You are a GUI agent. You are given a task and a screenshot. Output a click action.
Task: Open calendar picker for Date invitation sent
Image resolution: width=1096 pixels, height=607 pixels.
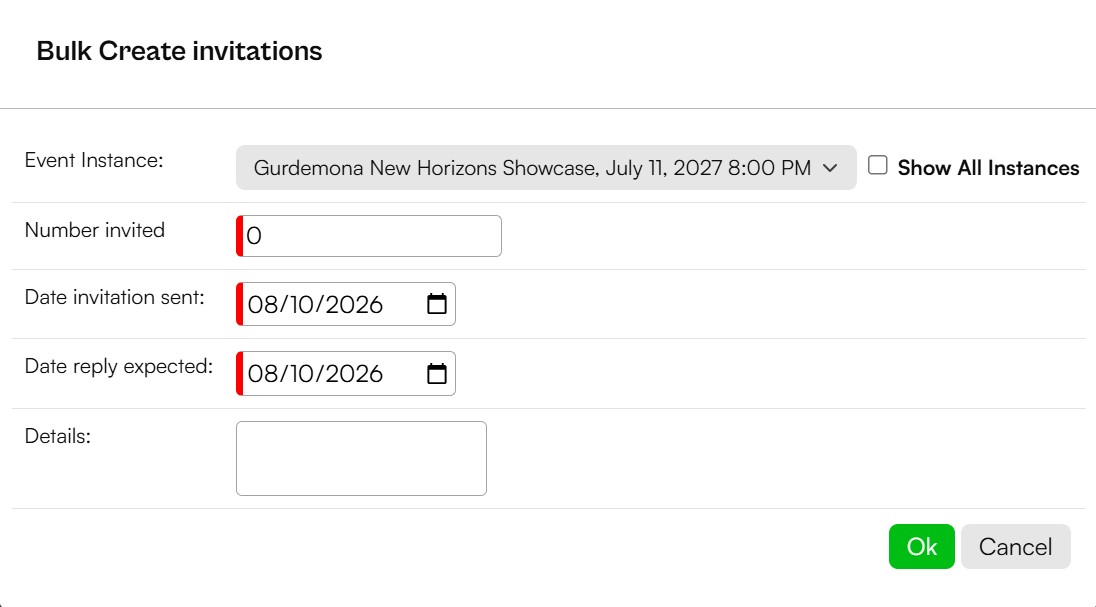pyautogui.click(x=437, y=304)
